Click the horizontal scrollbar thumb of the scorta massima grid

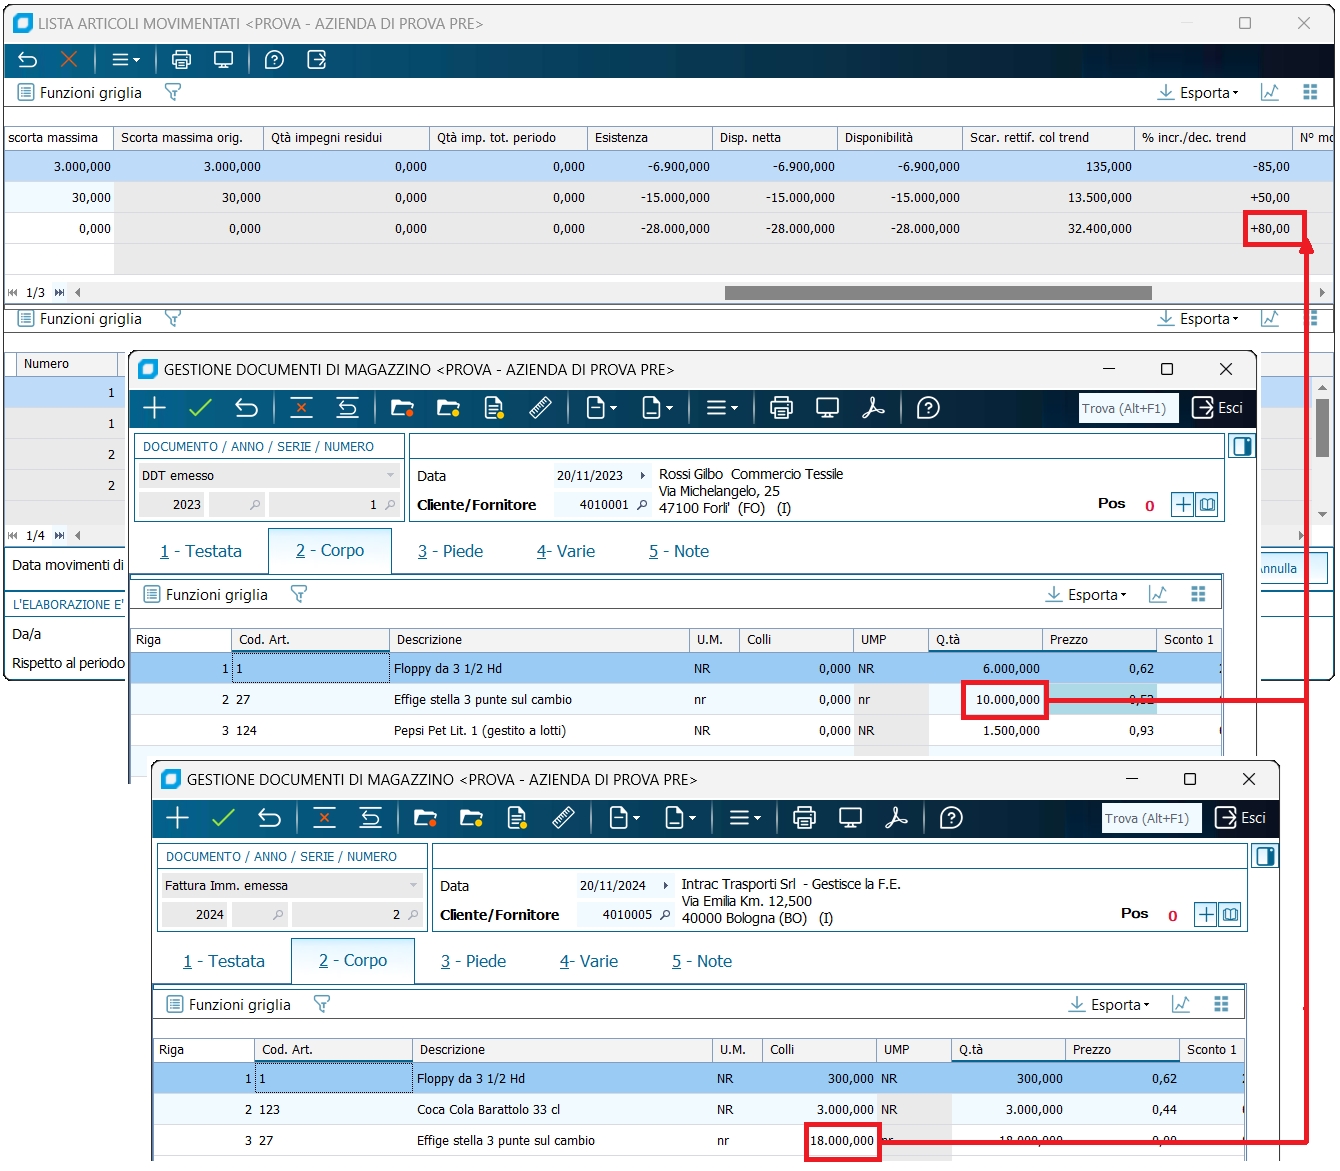(x=938, y=293)
